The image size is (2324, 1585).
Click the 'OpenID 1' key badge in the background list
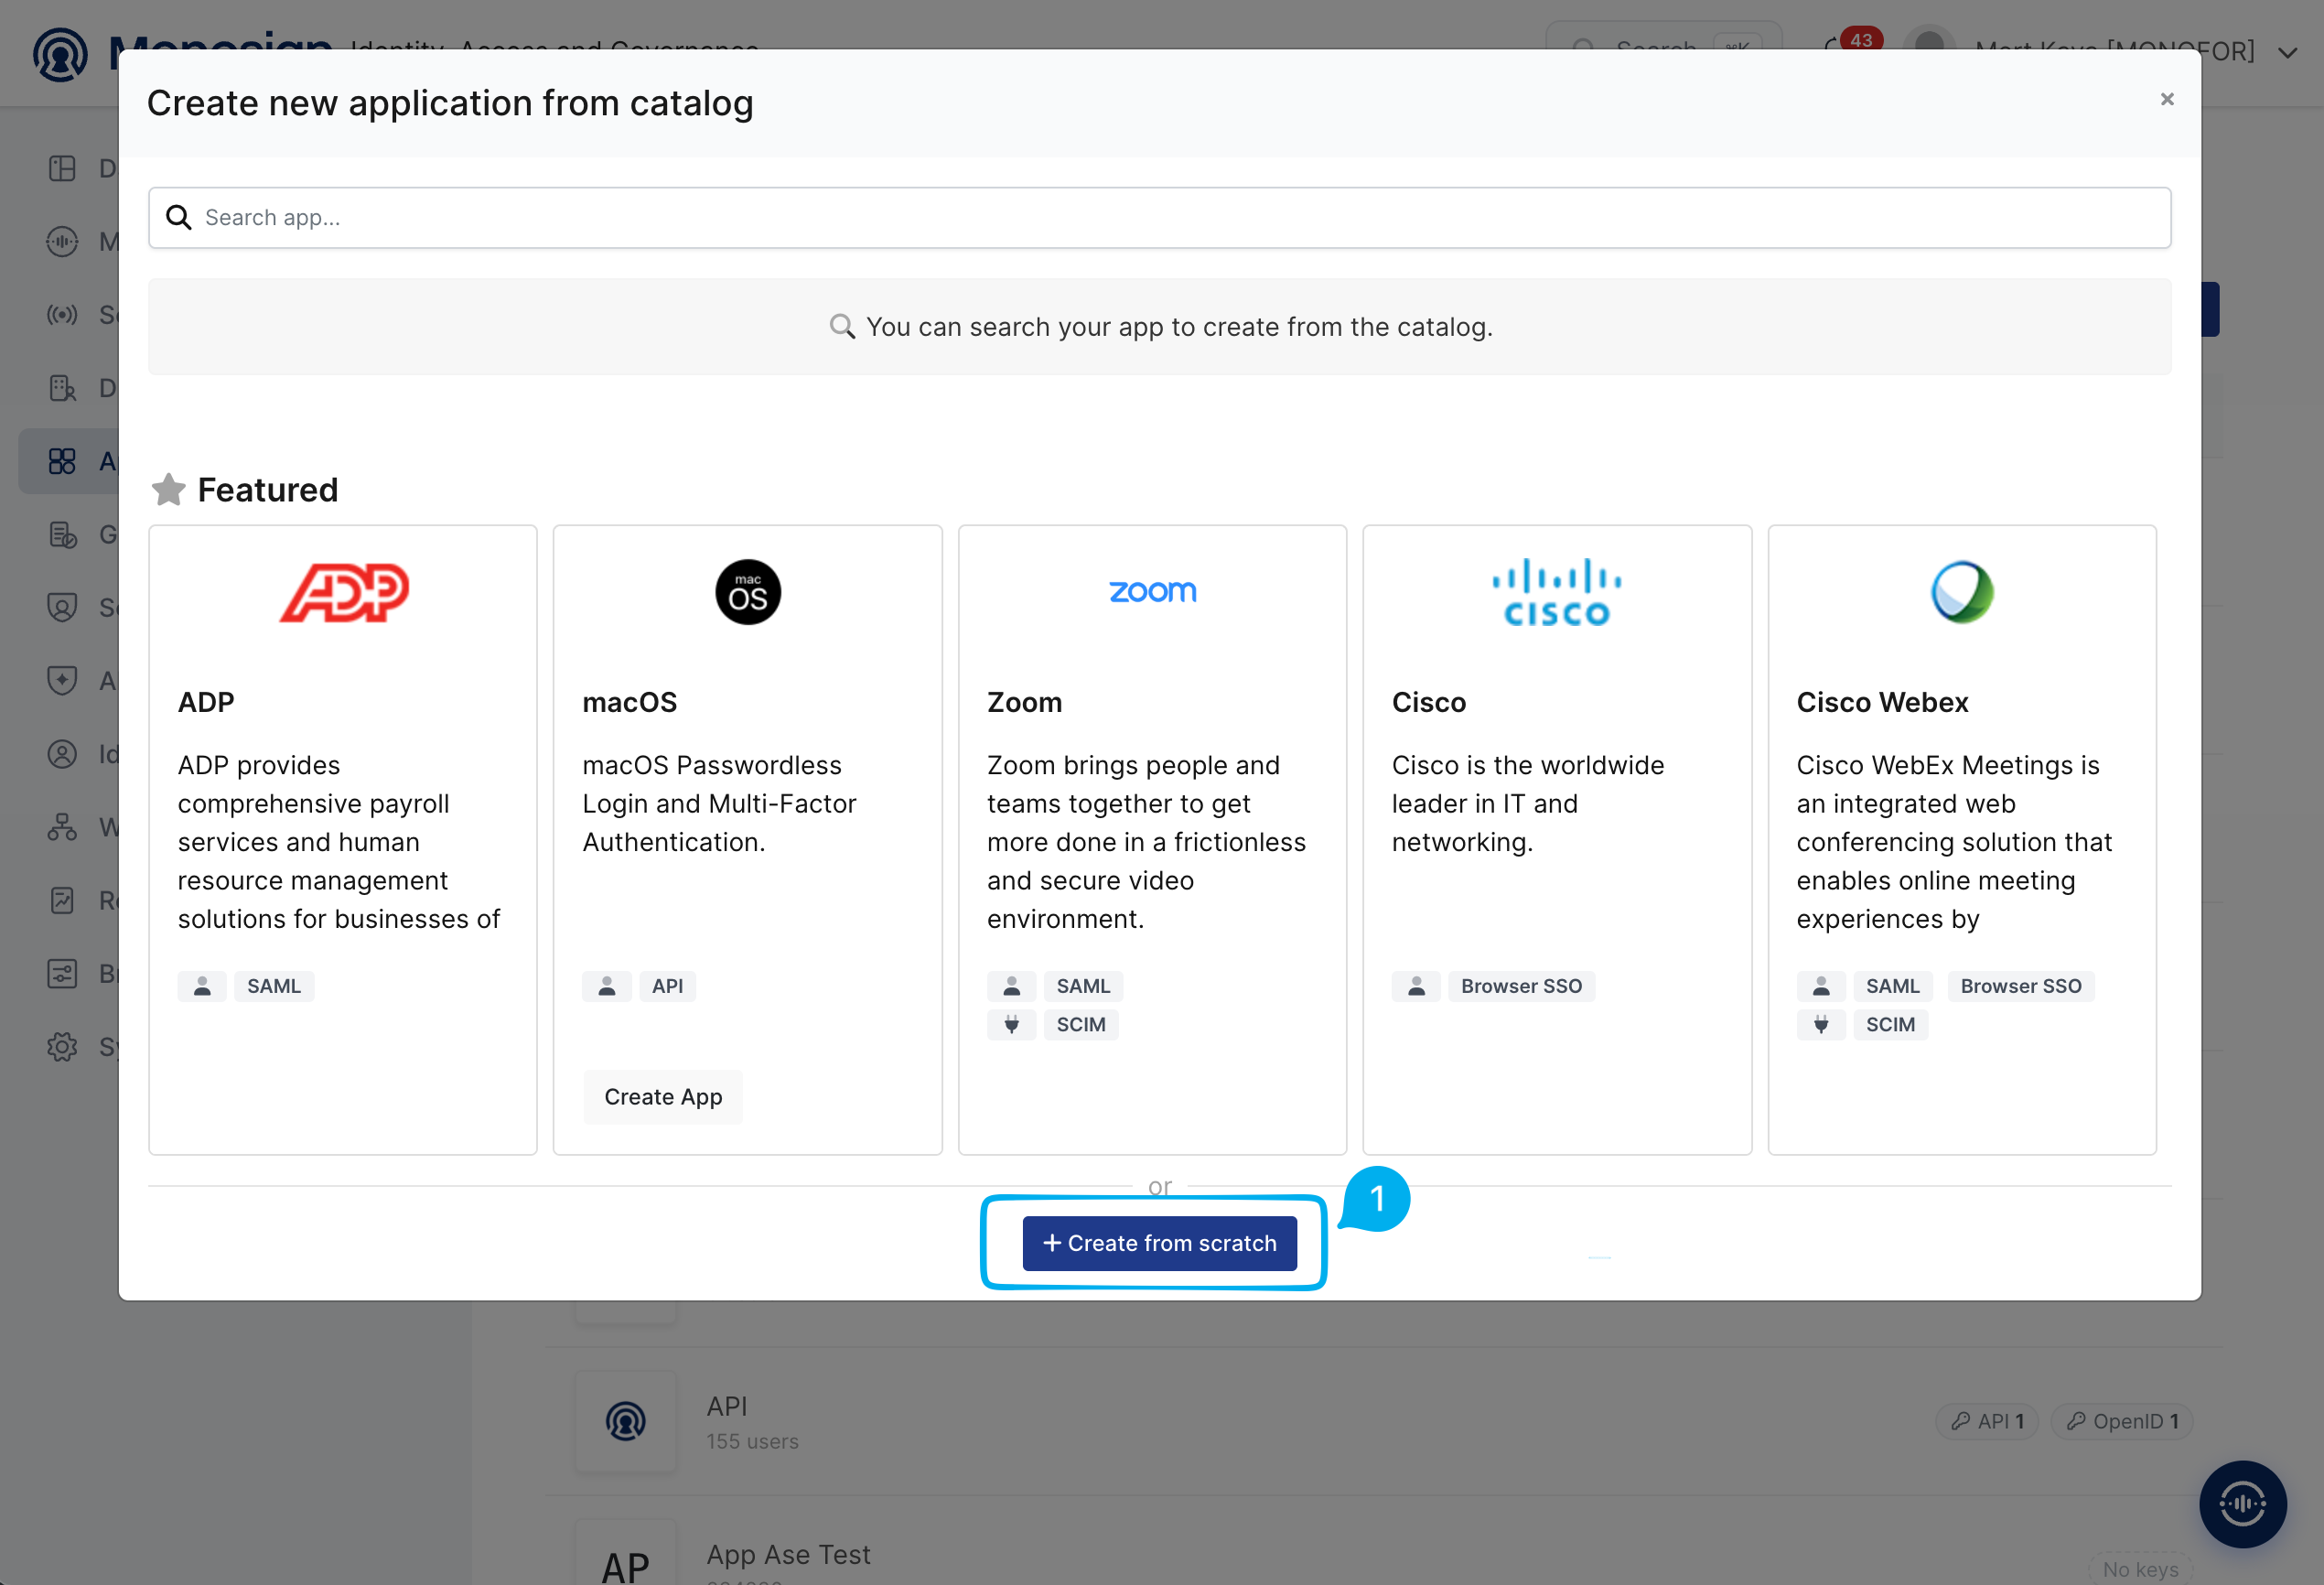[2122, 1421]
